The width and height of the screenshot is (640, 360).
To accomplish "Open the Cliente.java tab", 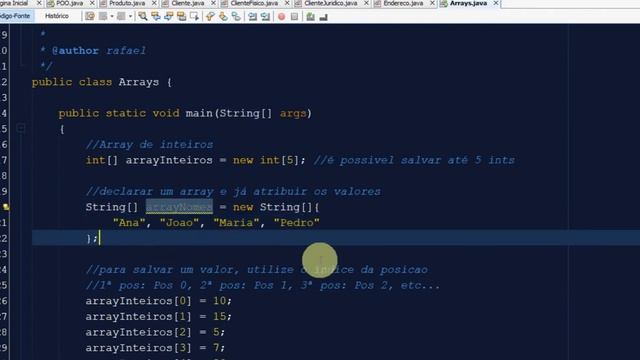I will 188,3.
